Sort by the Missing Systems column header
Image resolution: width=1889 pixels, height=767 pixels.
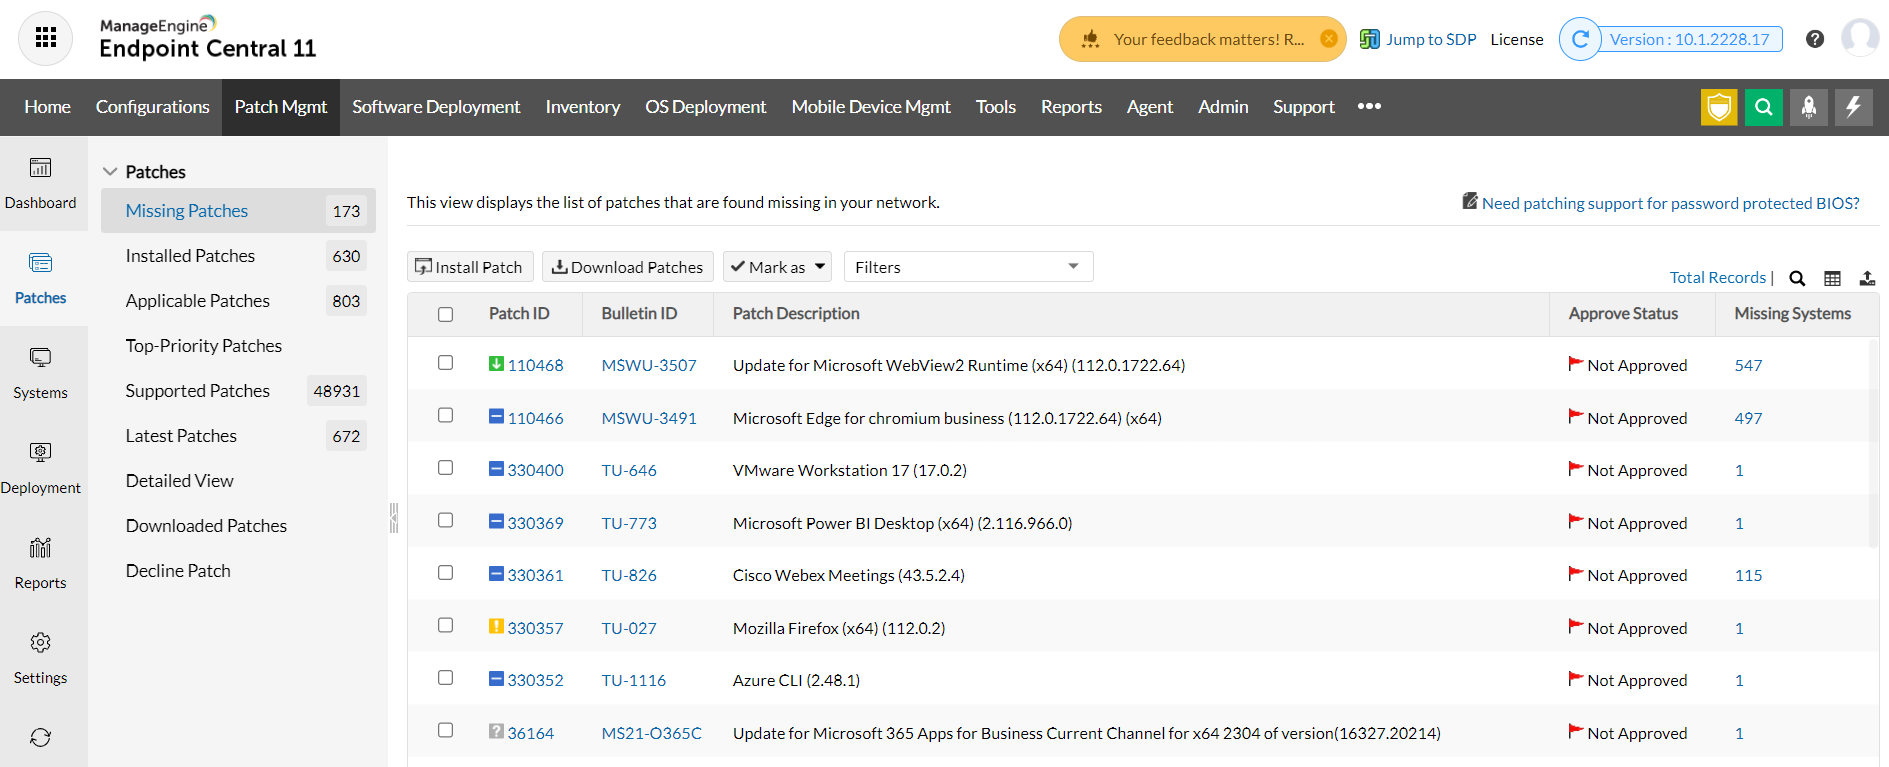click(x=1792, y=314)
